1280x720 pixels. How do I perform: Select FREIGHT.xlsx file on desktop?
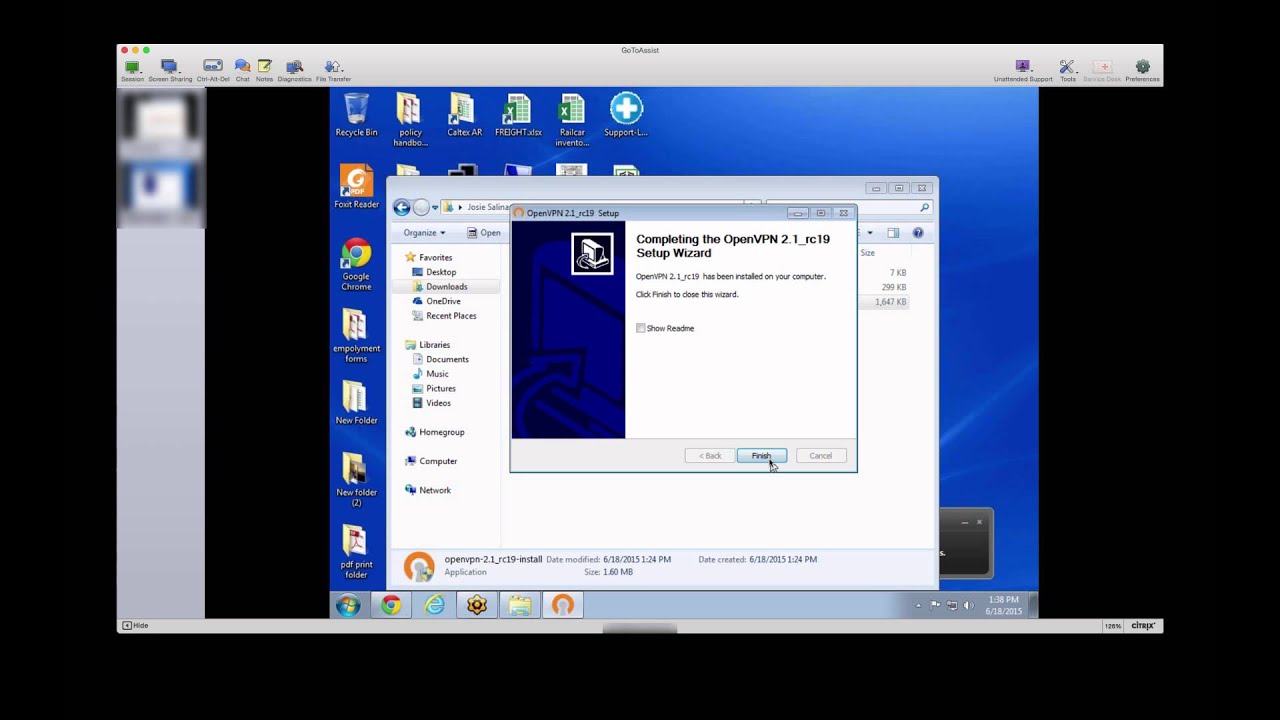coord(518,115)
